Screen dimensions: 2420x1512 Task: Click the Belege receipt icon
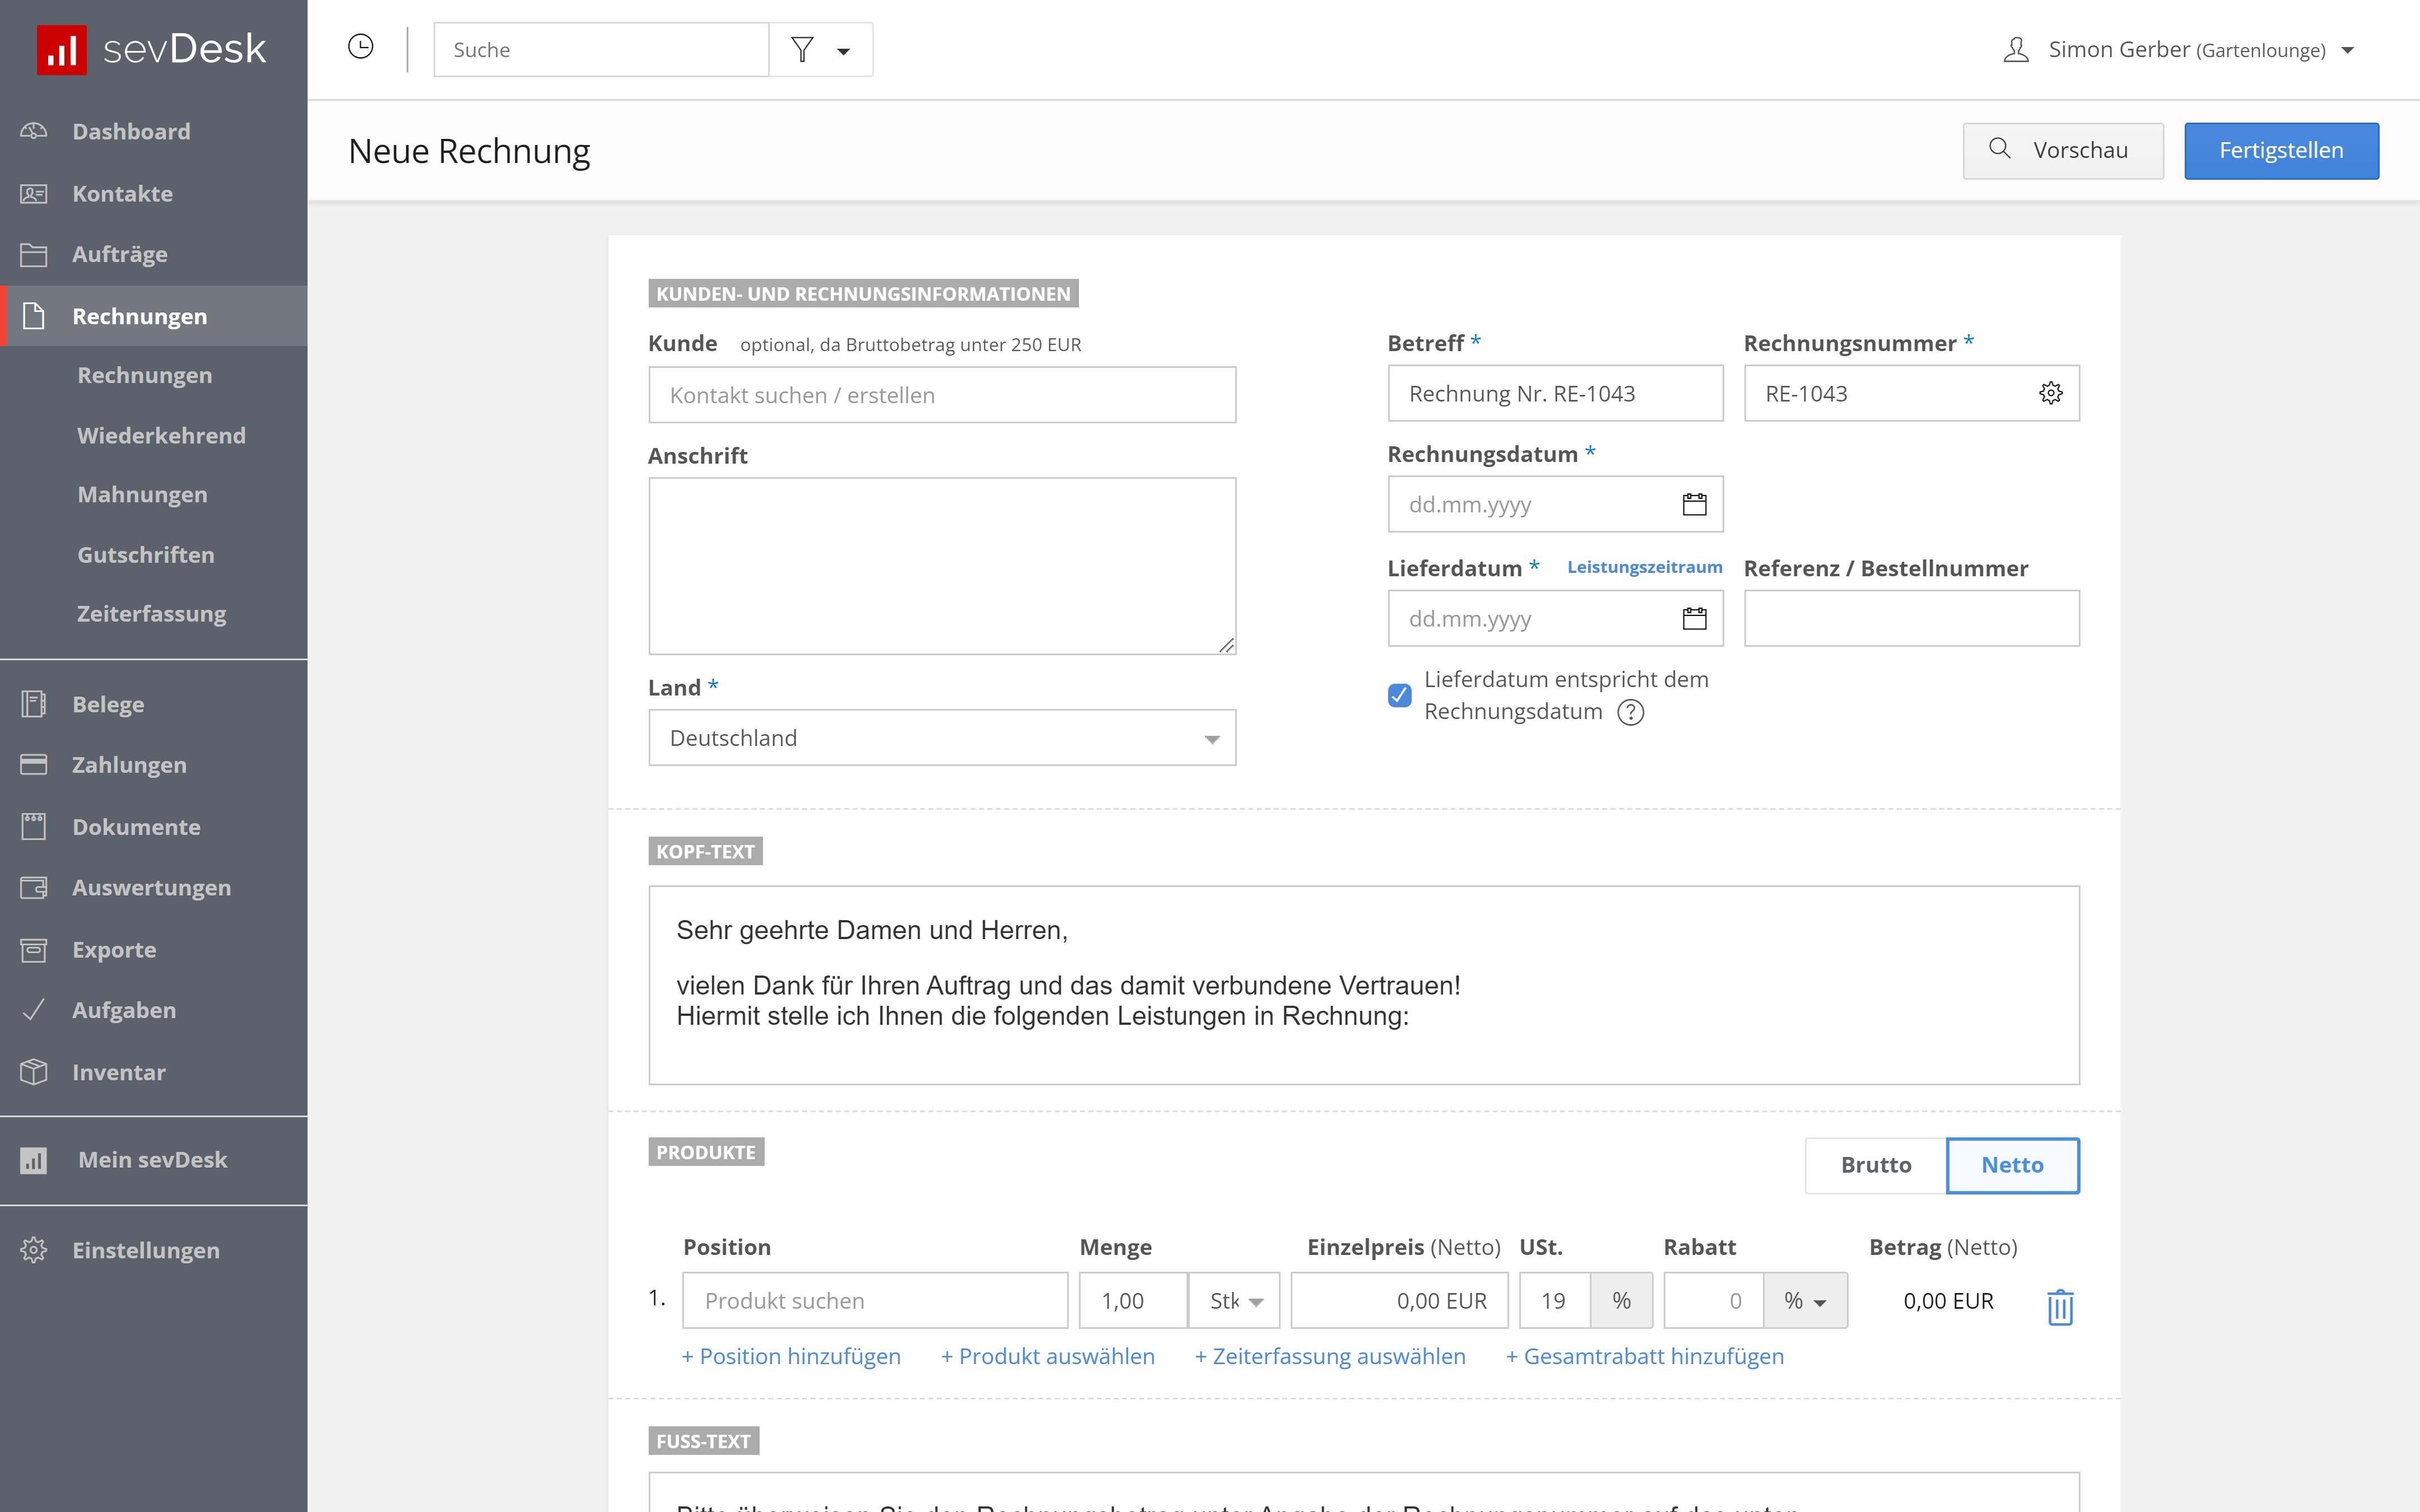34,704
